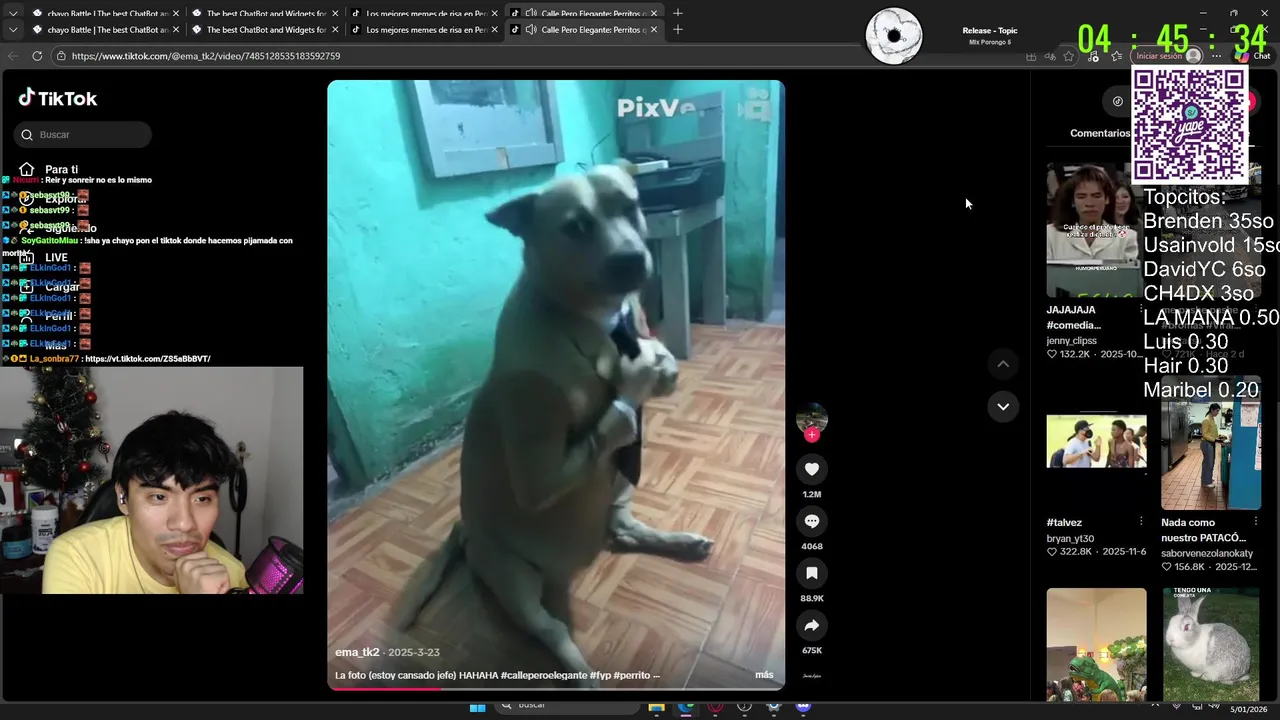Open options menu for #talvez video
Viewport: 1280px width, 720px height.
click(x=1141, y=521)
